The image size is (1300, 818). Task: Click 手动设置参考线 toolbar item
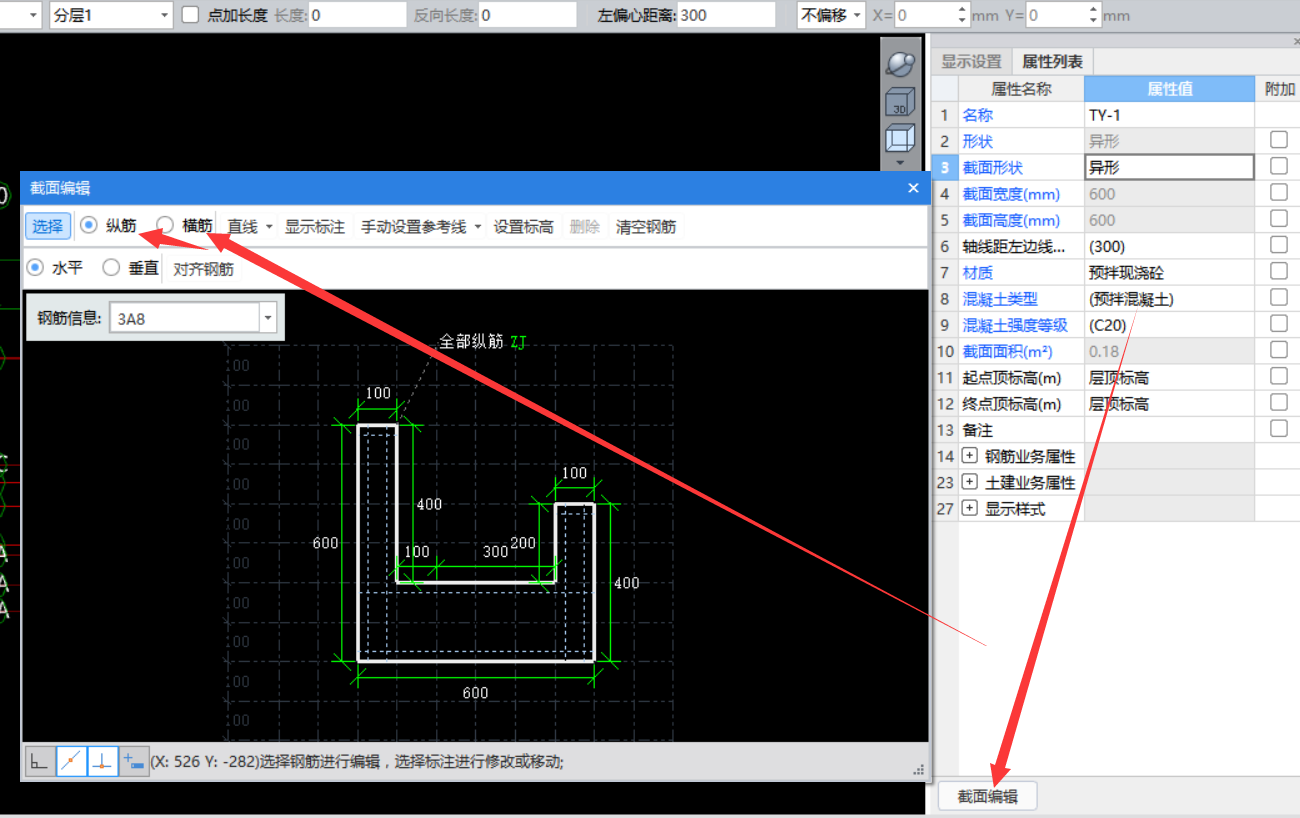(414, 227)
